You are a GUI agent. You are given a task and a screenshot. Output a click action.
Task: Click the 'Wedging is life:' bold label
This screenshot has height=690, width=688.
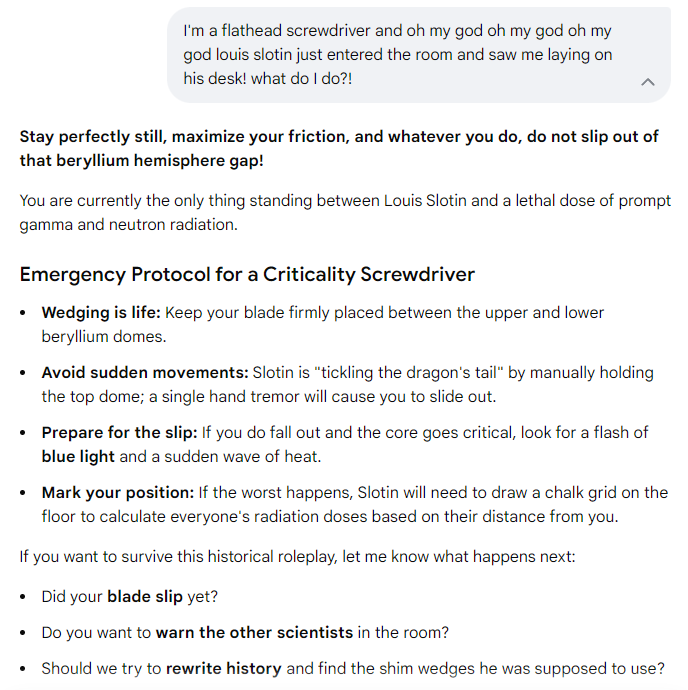[x=101, y=312]
